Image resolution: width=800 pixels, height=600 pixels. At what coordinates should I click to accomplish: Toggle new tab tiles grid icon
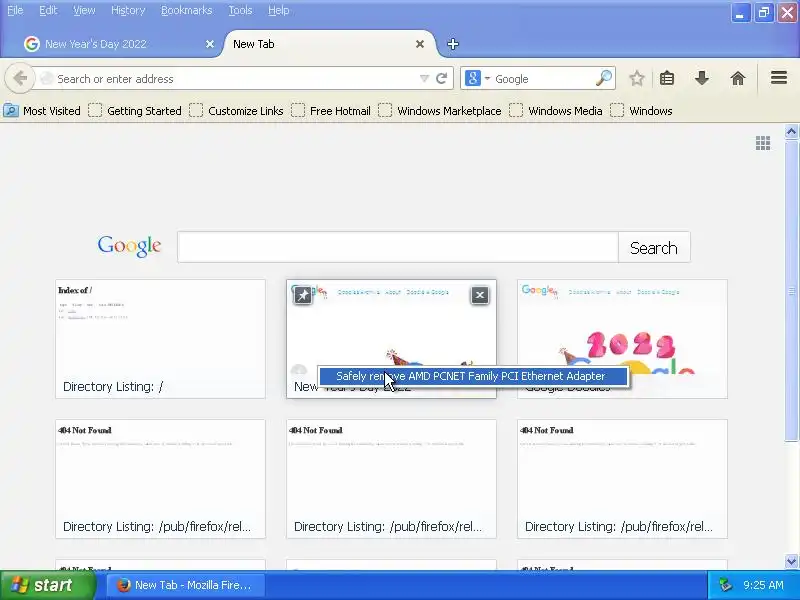[763, 143]
